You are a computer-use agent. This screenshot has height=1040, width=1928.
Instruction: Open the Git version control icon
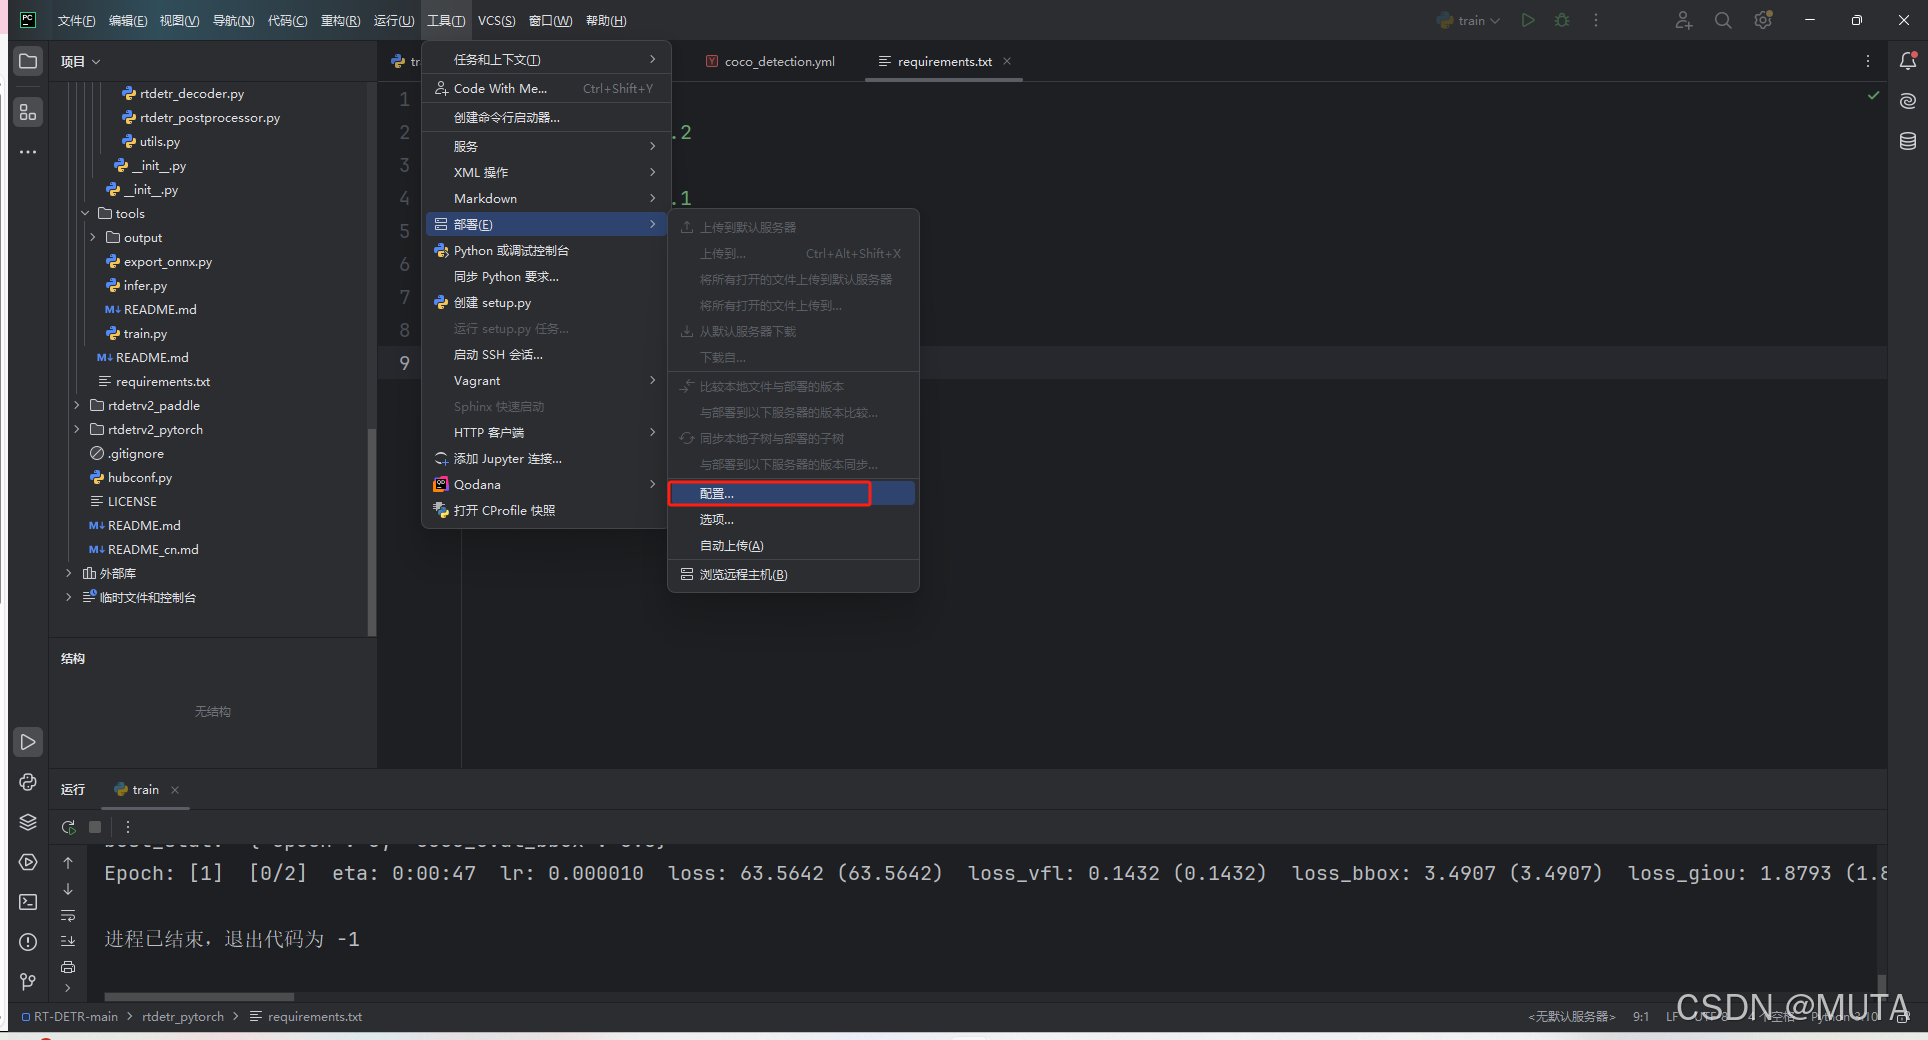point(28,982)
